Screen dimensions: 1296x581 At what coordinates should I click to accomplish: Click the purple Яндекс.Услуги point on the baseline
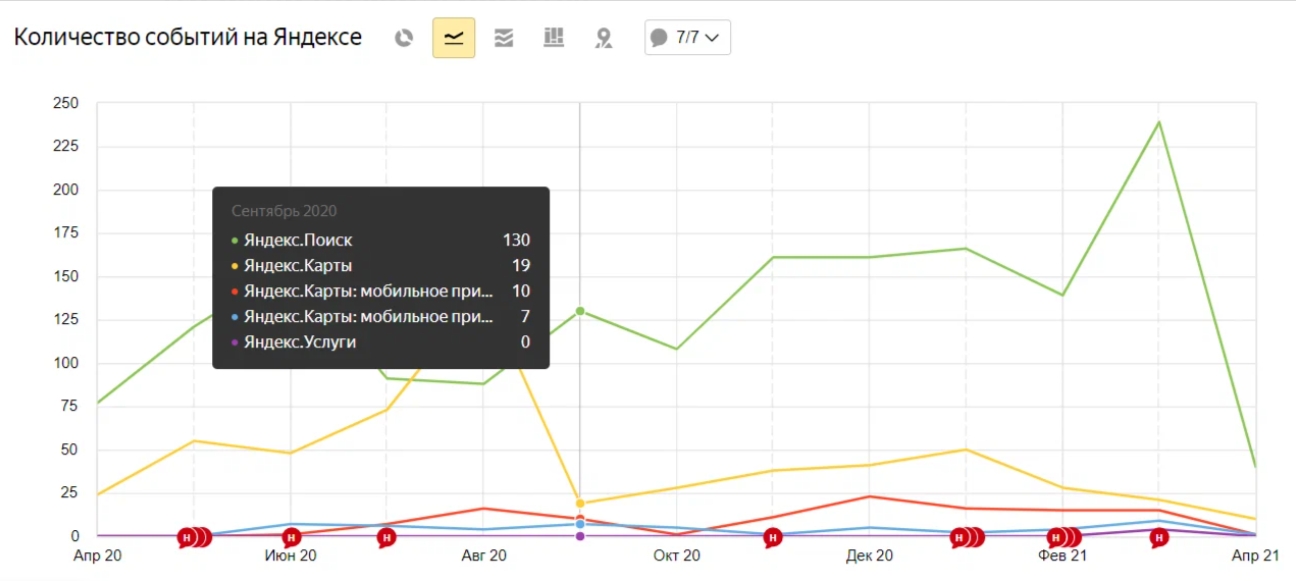click(580, 536)
